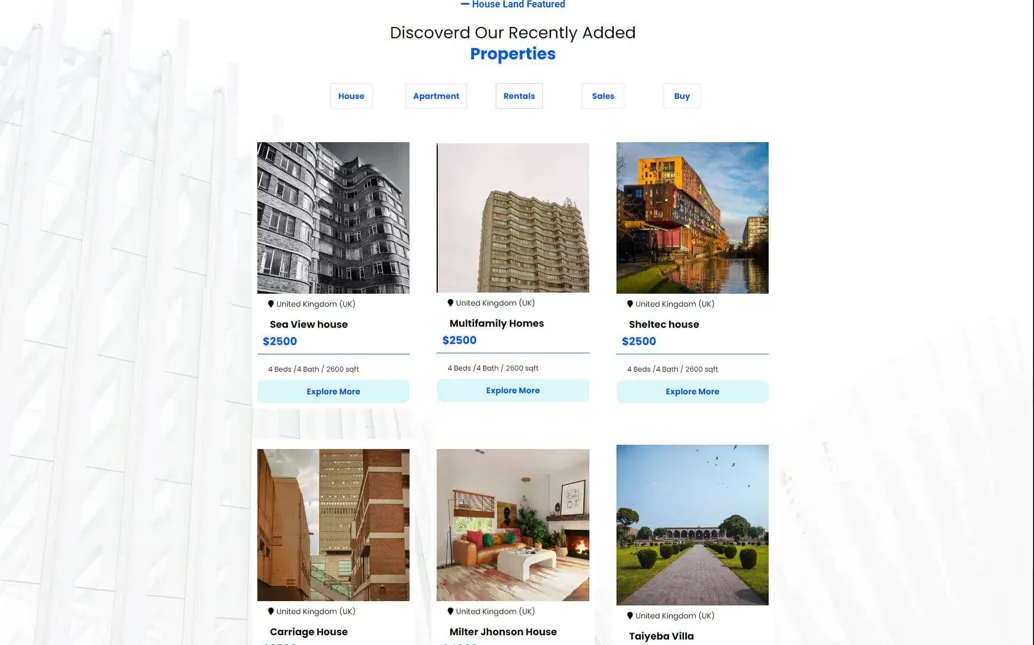Open the Sea View house photo
The width and height of the screenshot is (1034, 645).
[x=333, y=218]
